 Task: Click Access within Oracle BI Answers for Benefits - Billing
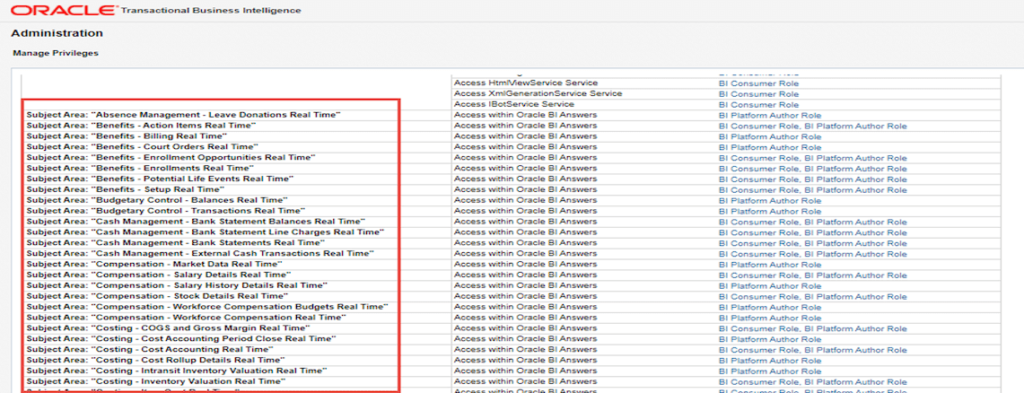tap(525, 136)
